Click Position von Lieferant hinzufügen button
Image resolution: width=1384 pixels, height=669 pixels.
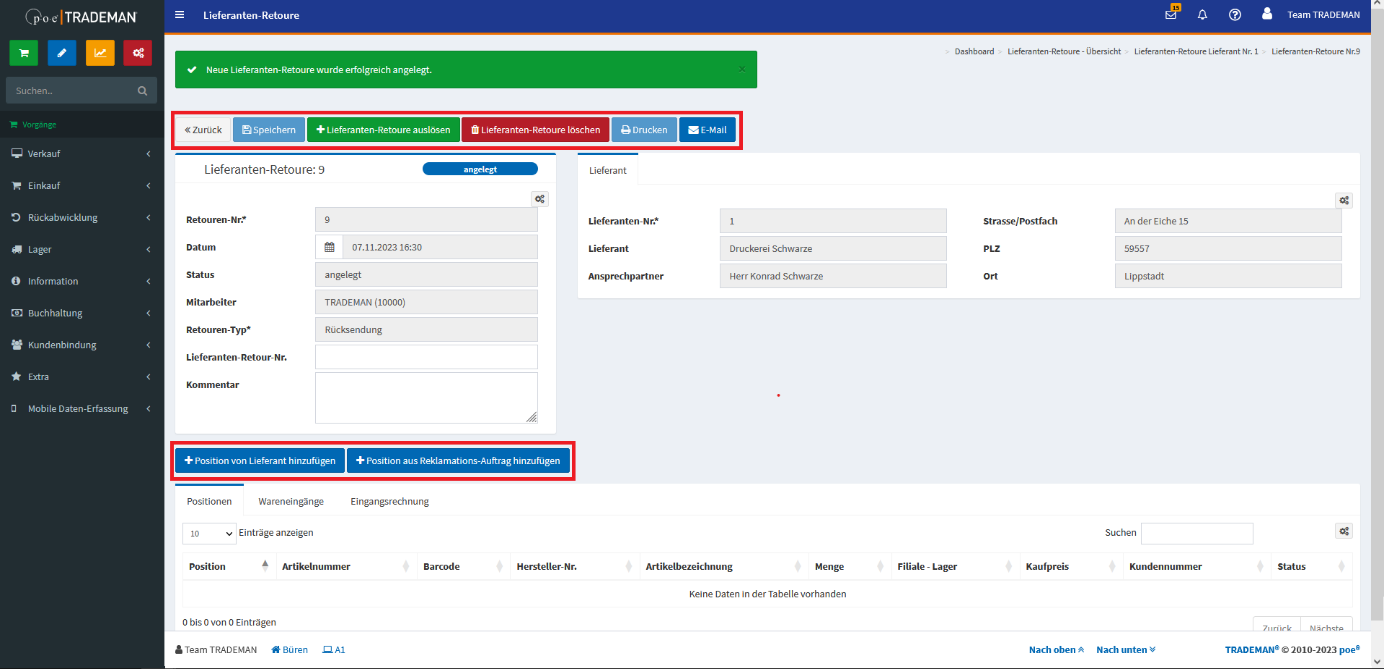pyautogui.click(x=260, y=460)
